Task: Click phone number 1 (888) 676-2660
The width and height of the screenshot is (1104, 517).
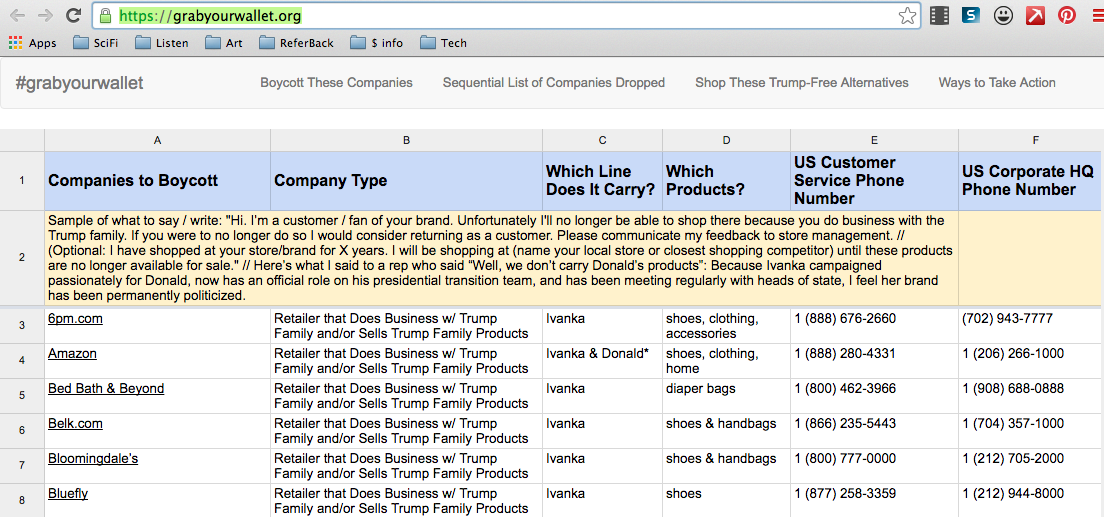Action: pyautogui.click(x=845, y=318)
